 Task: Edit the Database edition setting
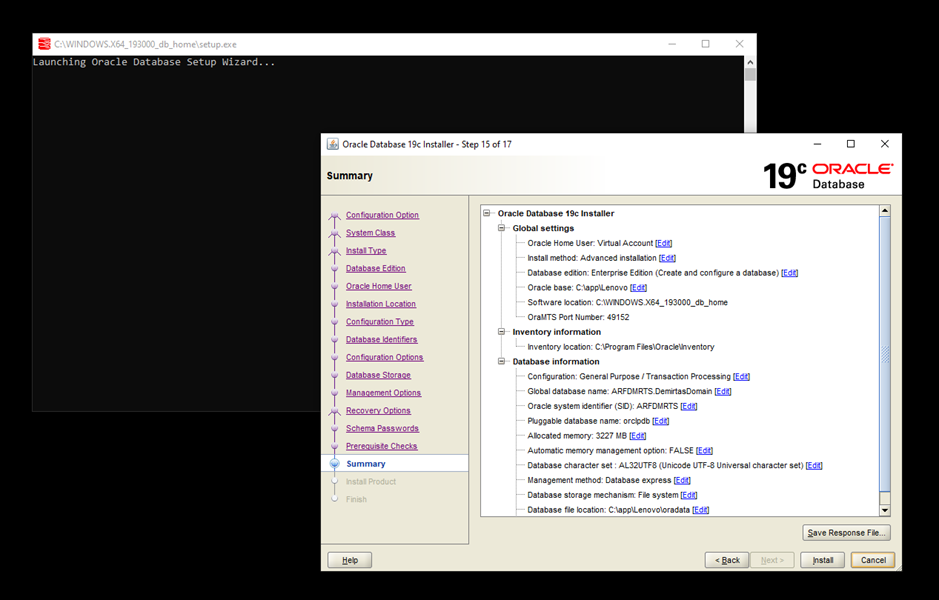point(789,273)
